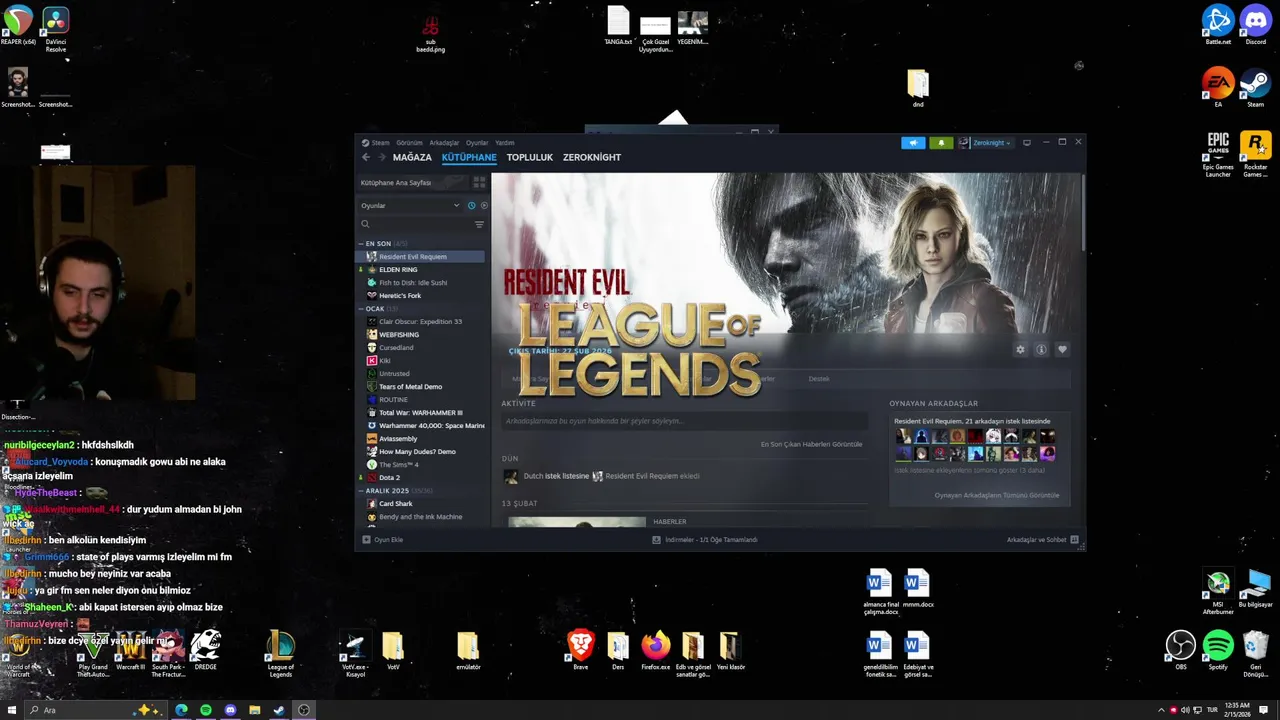Screen dimensions: 1280x720
Task: Open the Brave browser desktop shortcut
Action: (580, 649)
